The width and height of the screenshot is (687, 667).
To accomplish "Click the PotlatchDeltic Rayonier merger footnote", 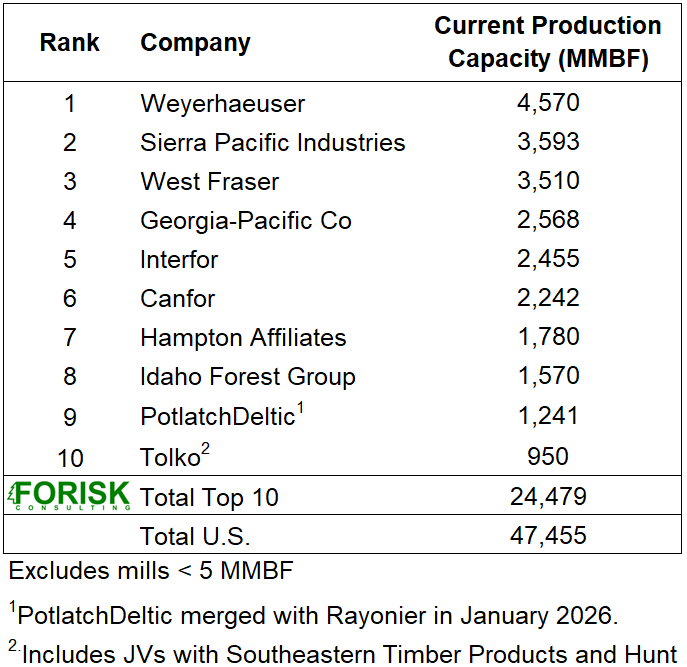I will tap(313, 613).
